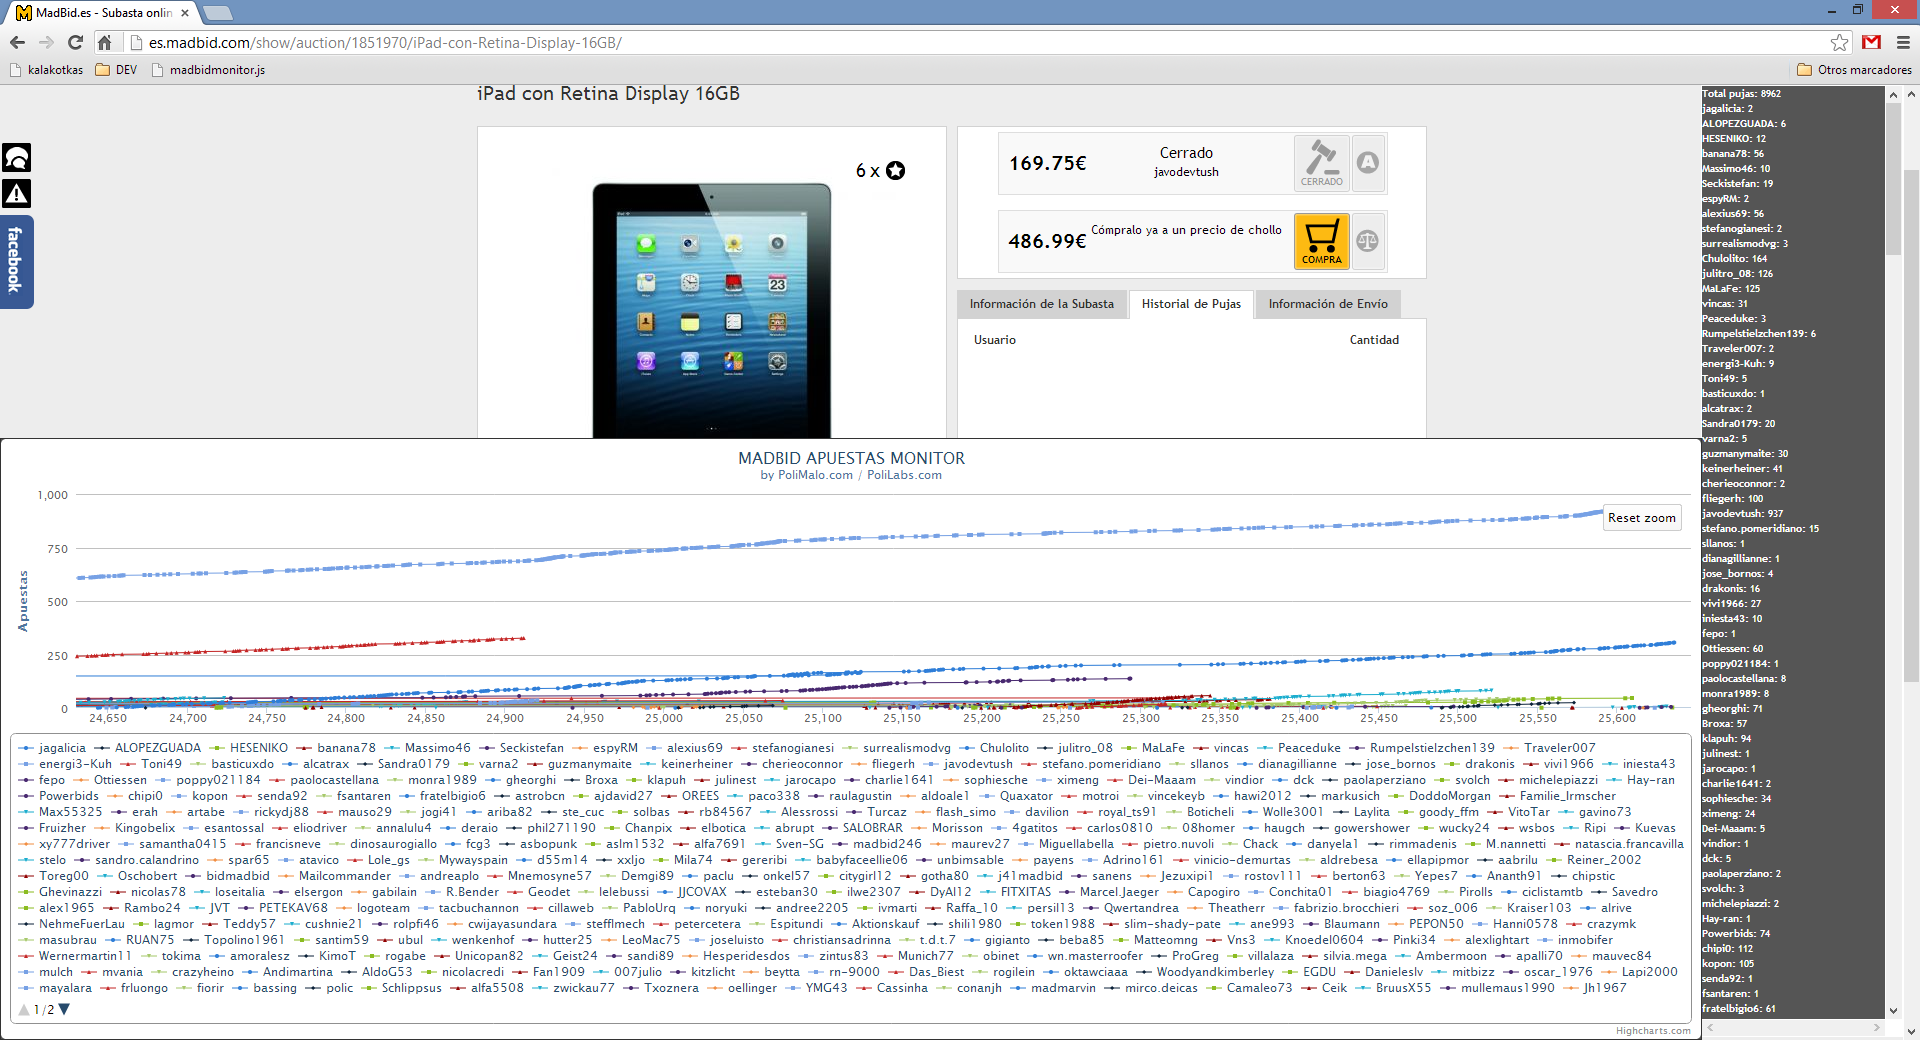Switch to Información de la Subasta tab
The width and height of the screenshot is (1920, 1040).
1041,304
